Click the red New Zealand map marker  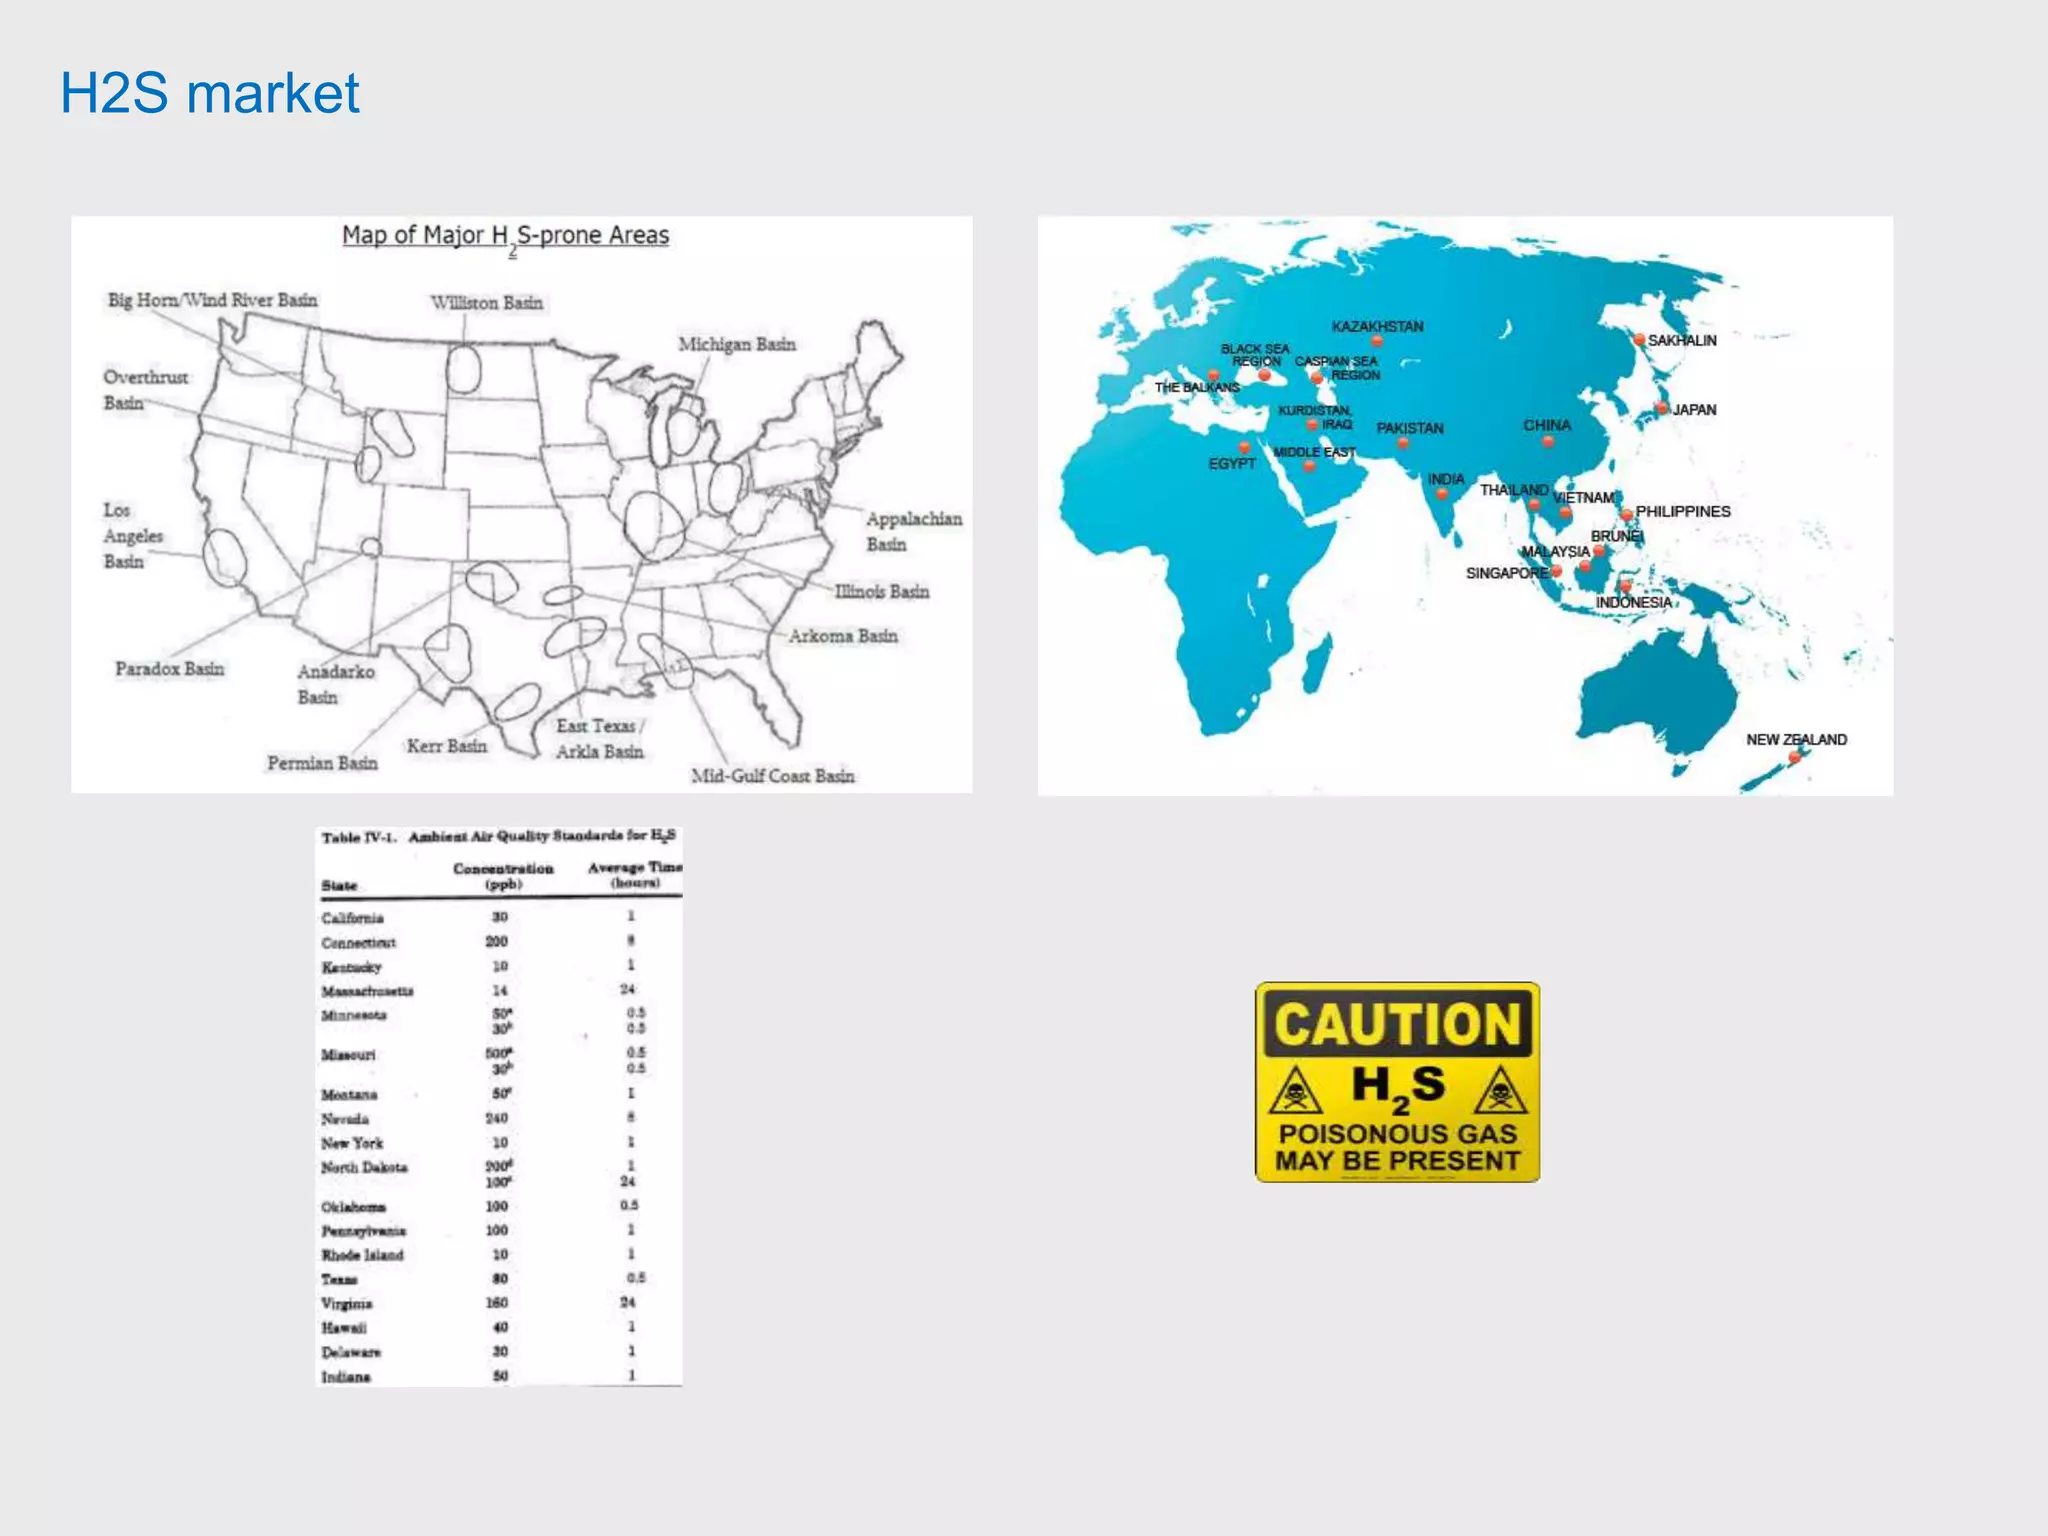click(1795, 757)
